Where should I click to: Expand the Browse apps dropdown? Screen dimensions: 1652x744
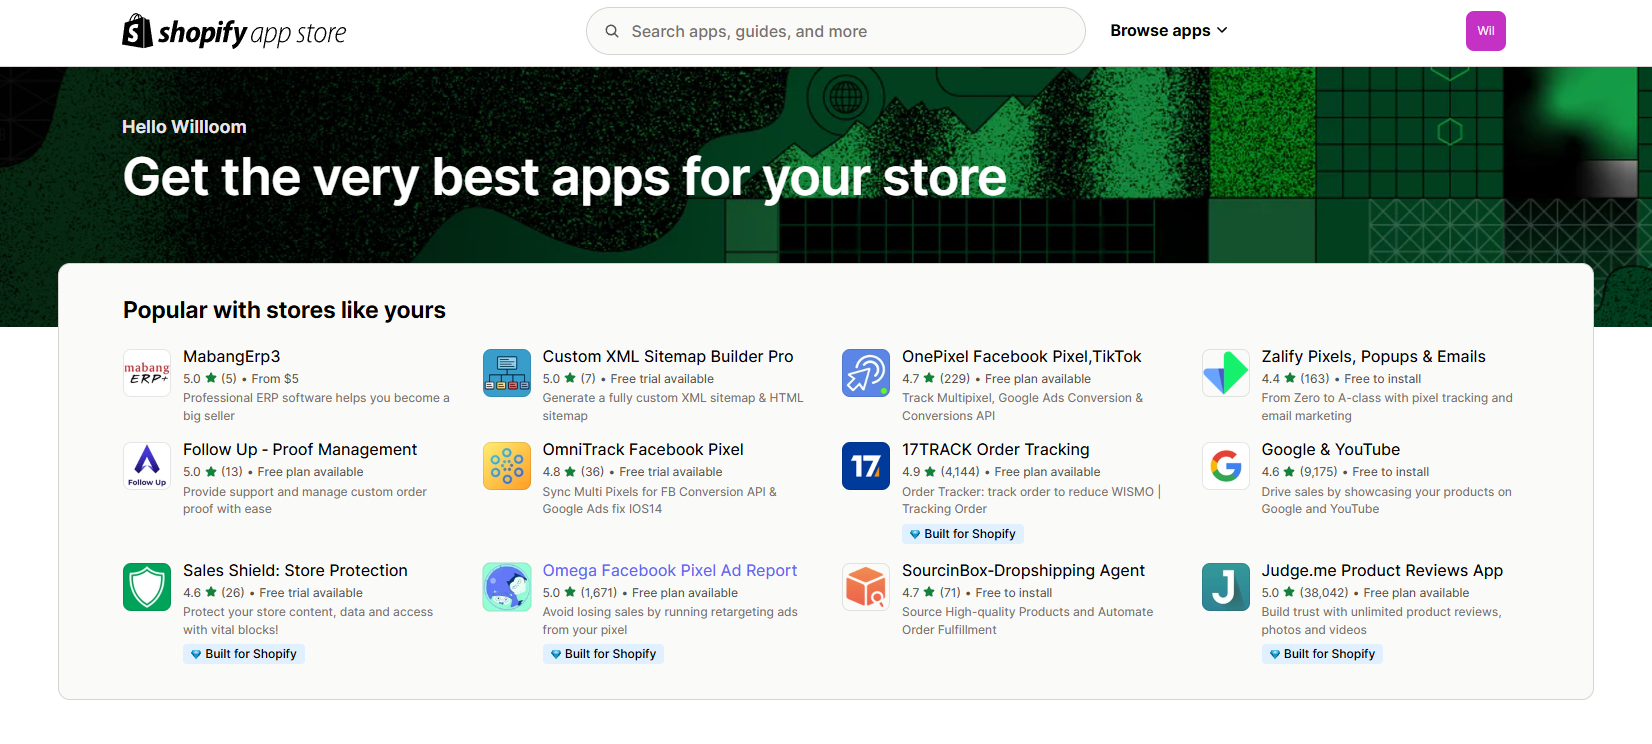pos(1169,31)
